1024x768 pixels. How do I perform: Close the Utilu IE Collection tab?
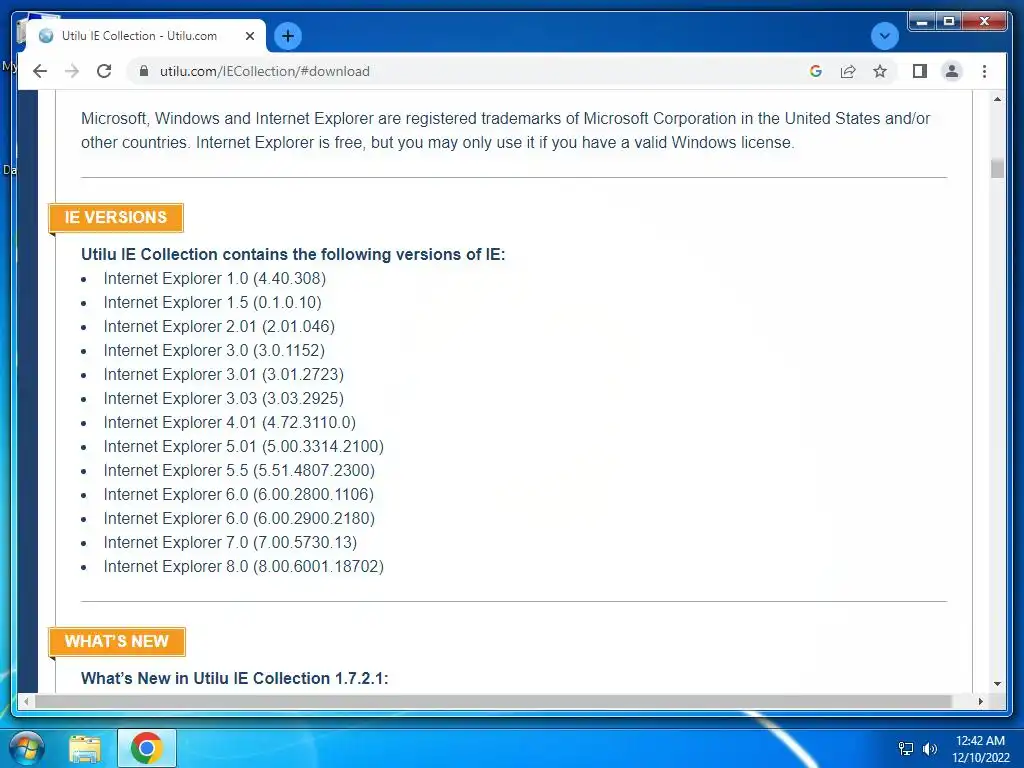pos(249,36)
